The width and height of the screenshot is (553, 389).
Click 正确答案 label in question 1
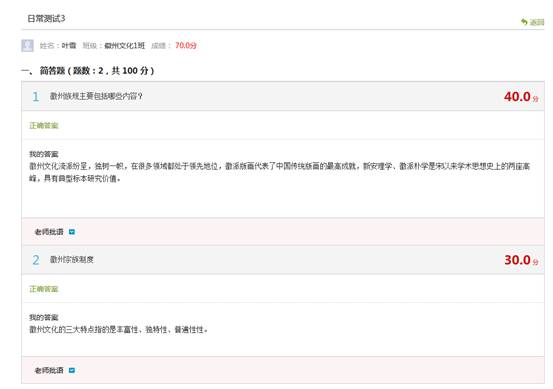pos(44,126)
